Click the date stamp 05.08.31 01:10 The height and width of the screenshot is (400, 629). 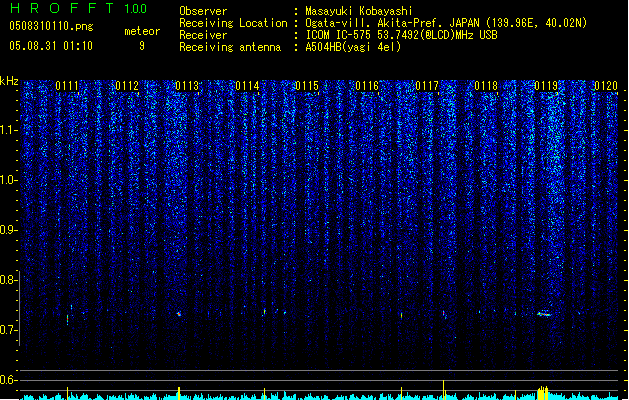tap(51, 46)
